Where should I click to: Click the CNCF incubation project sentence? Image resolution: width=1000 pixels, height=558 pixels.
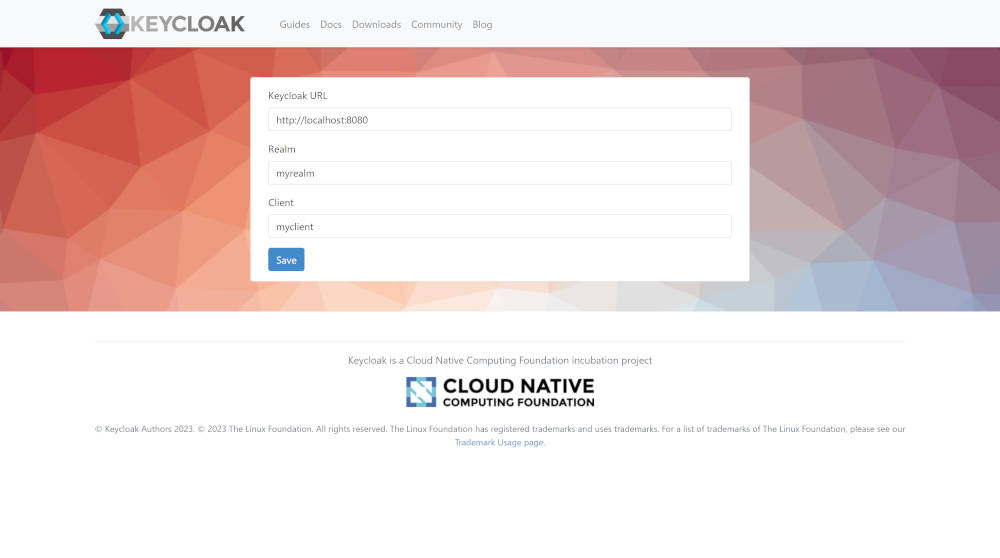500,360
